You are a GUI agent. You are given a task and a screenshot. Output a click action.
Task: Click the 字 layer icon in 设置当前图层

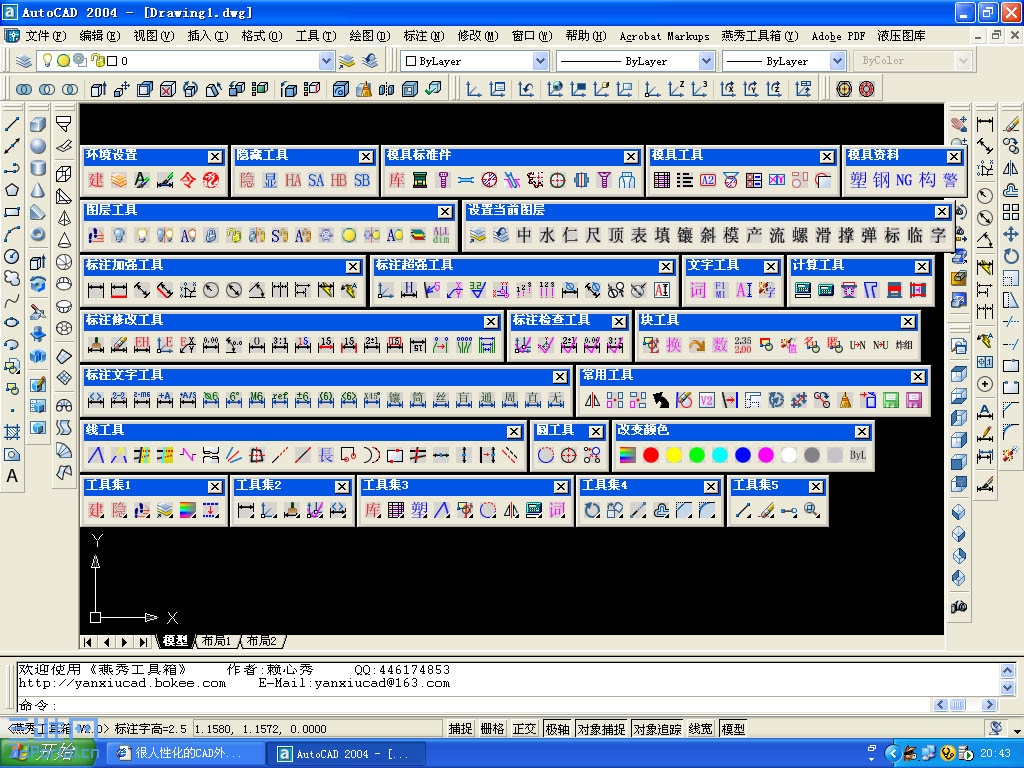click(x=938, y=235)
